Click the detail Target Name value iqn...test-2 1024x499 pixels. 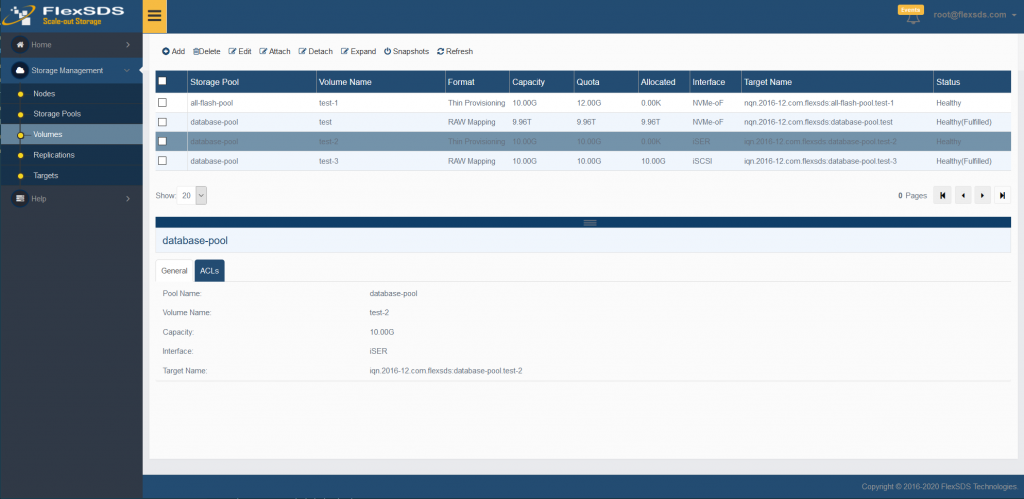[x=445, y=370]
